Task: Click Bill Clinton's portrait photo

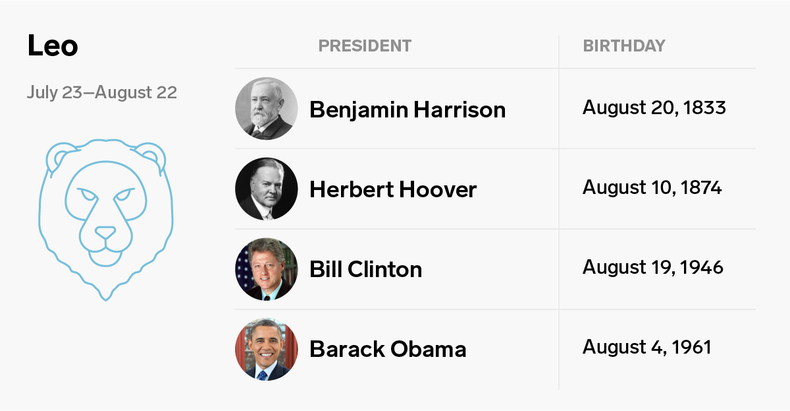Action: (x=266, y=269)
